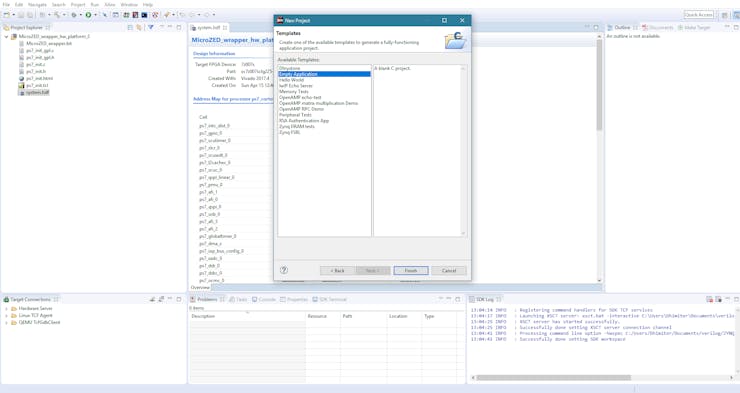Switch to the SDK Terminal tab
The height and width of the screenshot is (393, 740).
[x=330, y=300]
